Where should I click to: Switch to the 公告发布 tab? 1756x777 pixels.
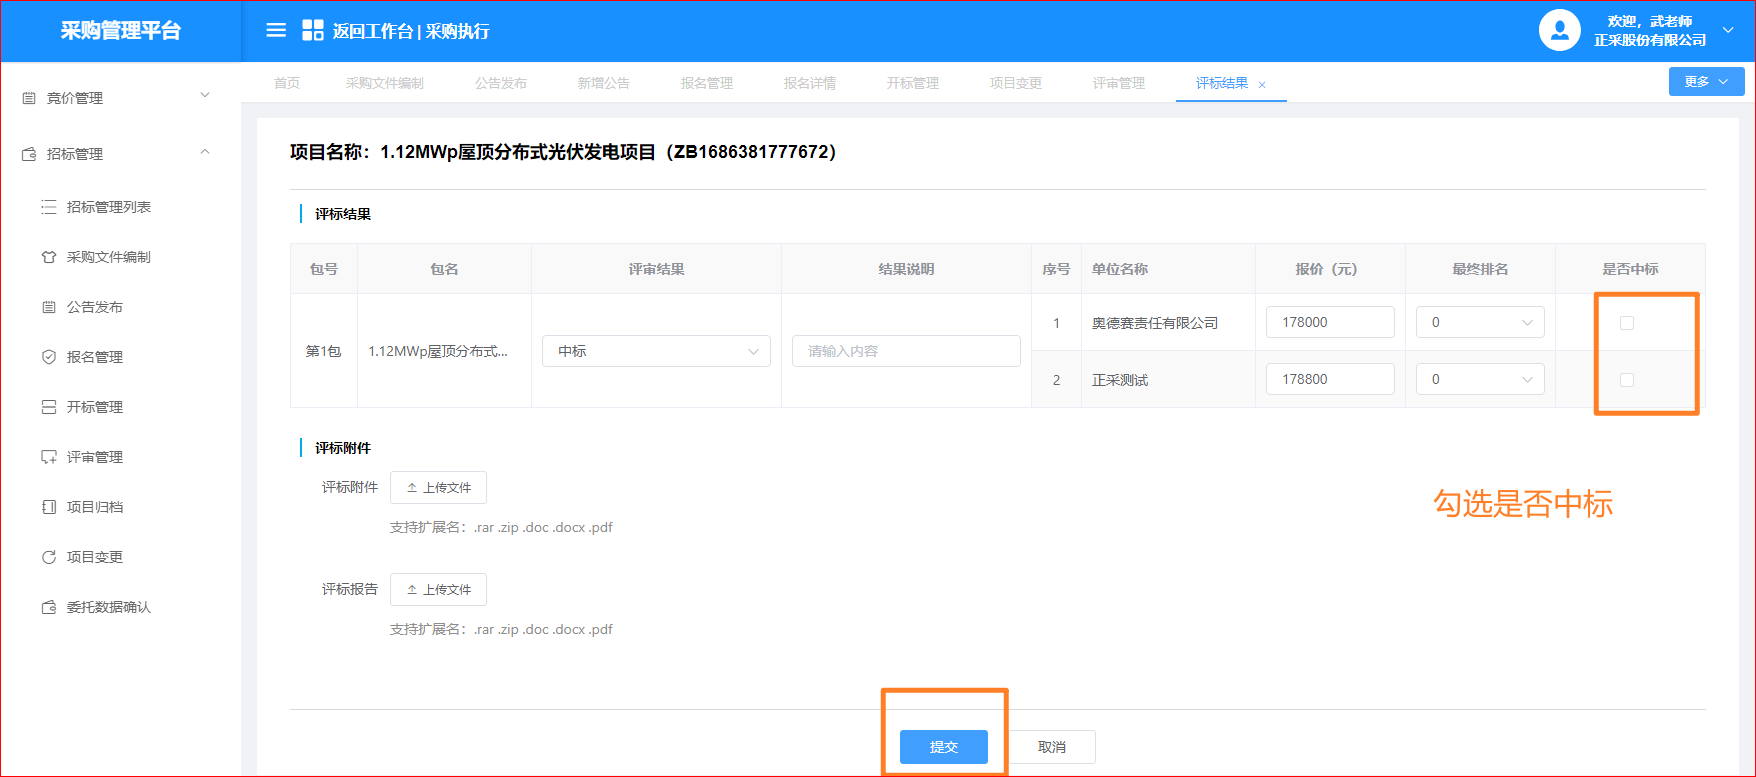tap(500, 83)
